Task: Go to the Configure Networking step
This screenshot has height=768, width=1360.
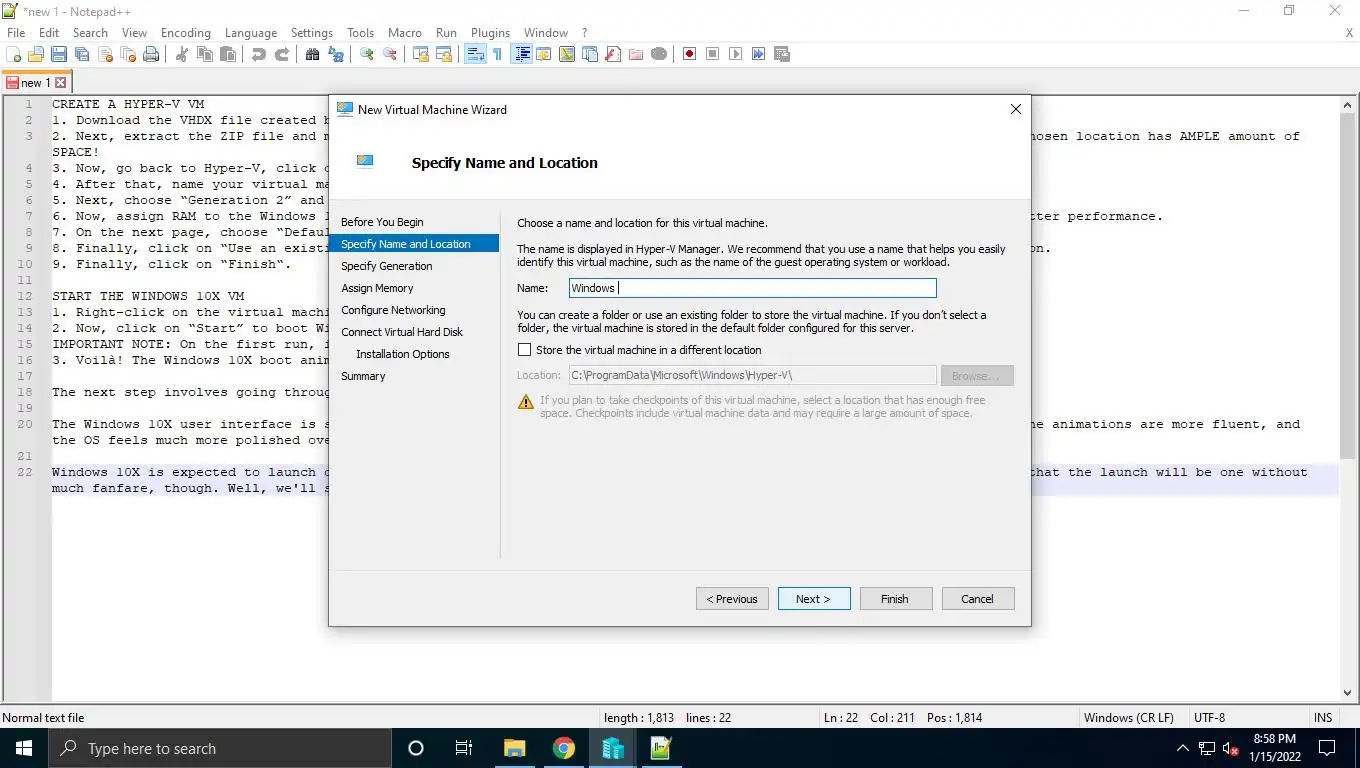Action: coord(393,310)
